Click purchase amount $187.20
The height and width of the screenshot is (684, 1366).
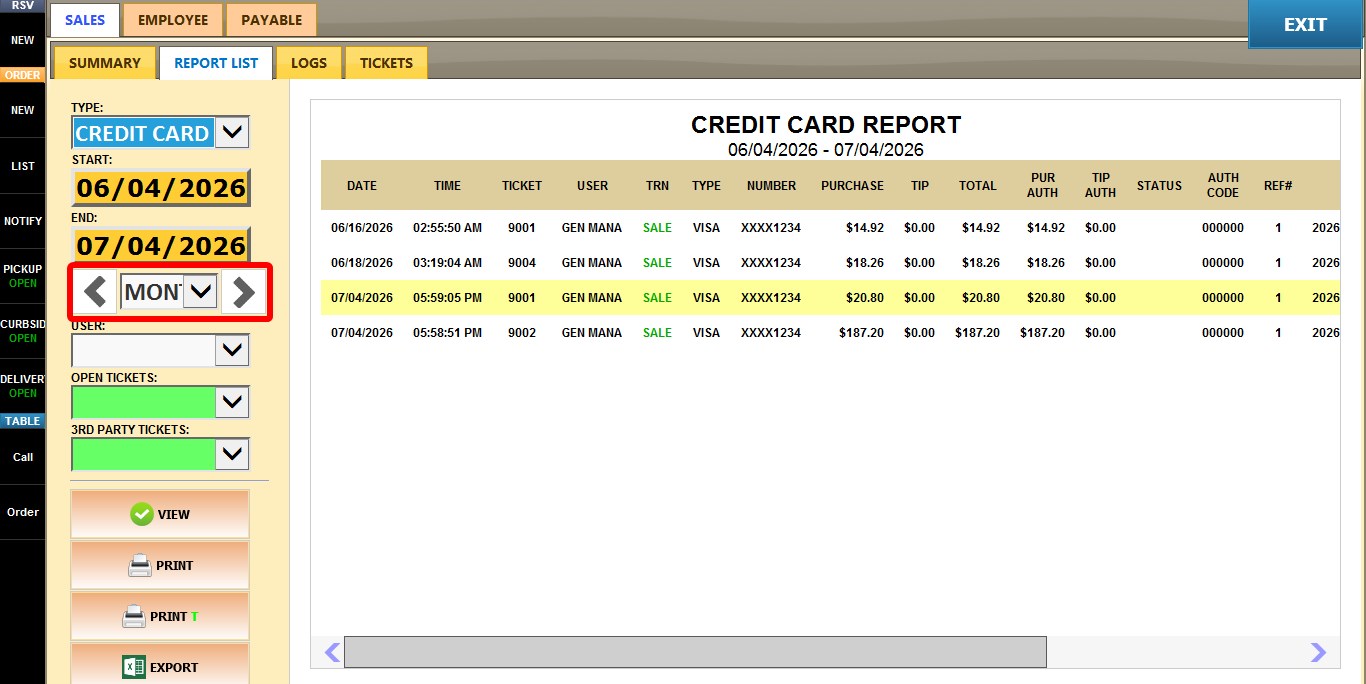tap(861, 333)
